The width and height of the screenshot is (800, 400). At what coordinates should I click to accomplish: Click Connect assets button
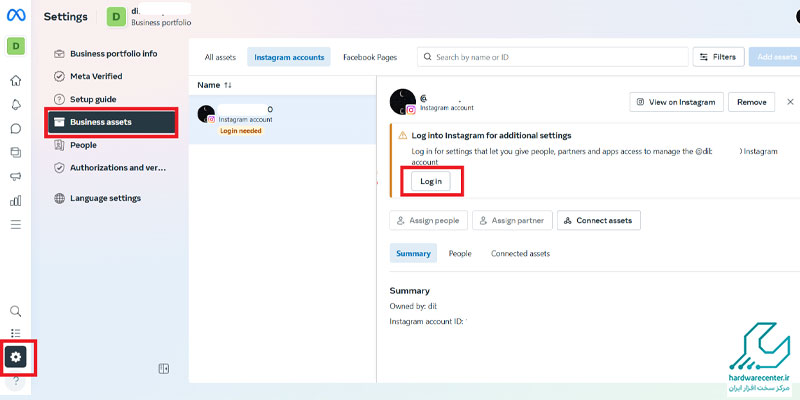click(x=599, y=220)
